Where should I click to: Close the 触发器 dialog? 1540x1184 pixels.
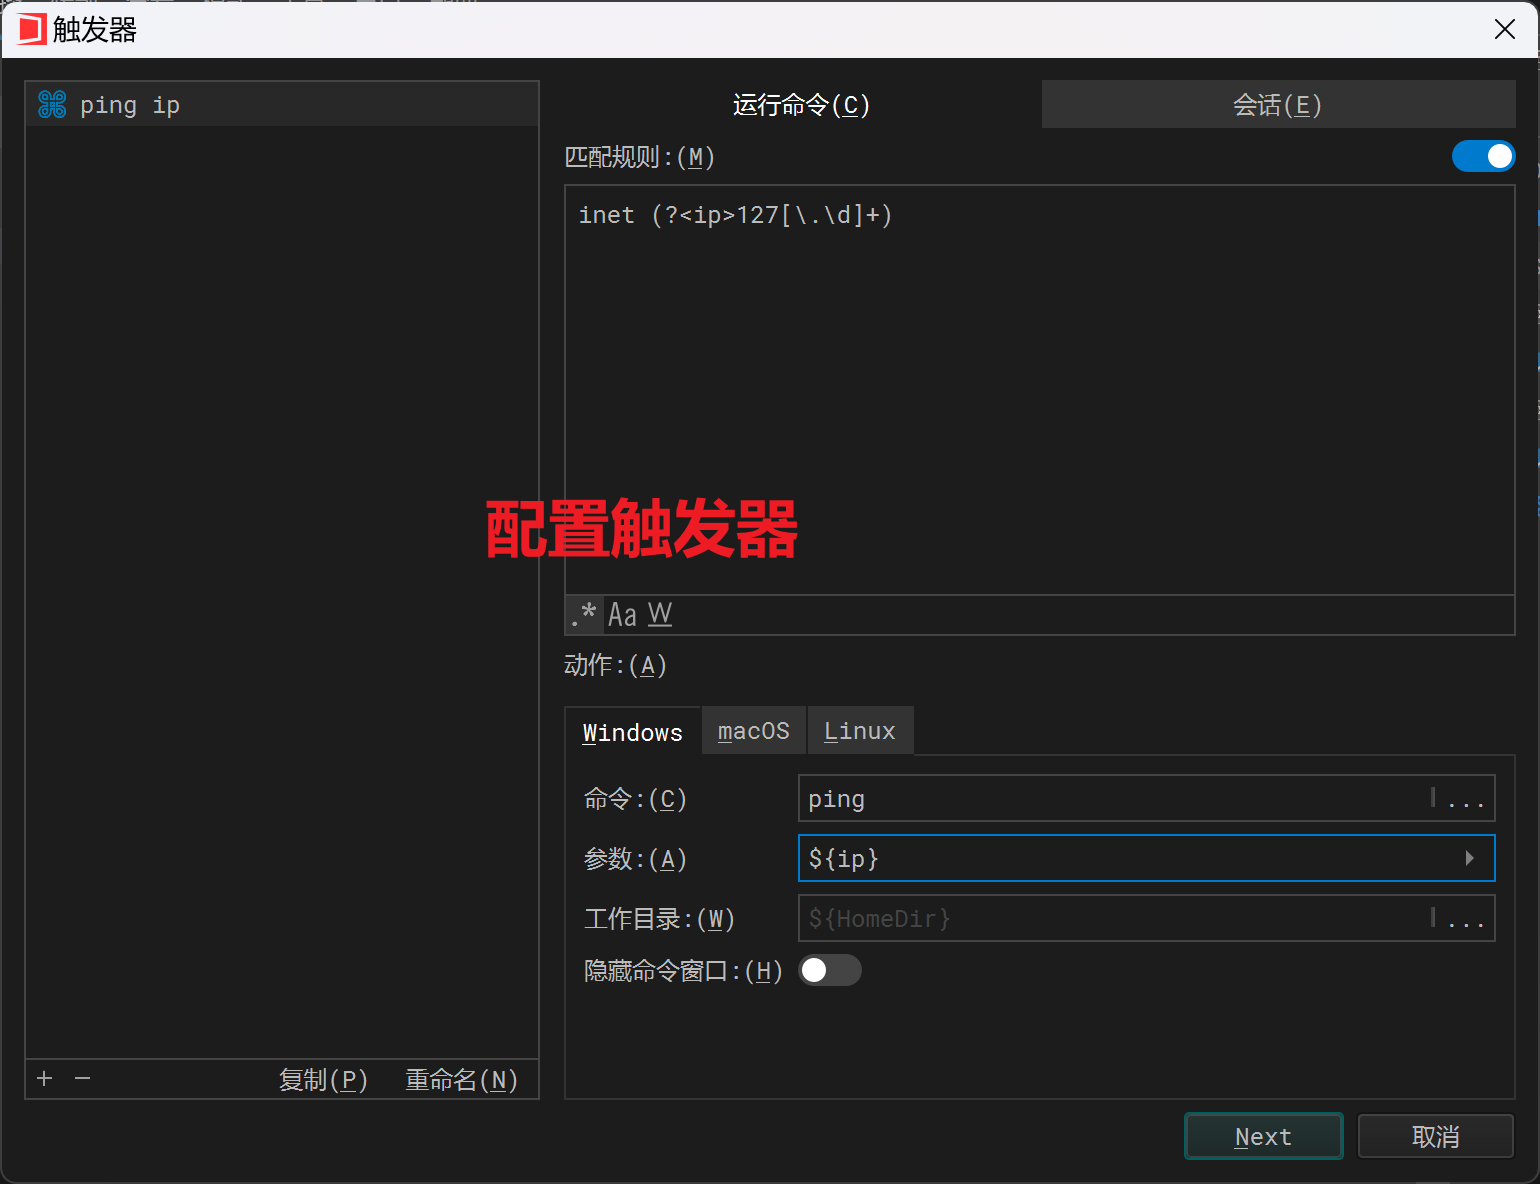pos(1505,29)
